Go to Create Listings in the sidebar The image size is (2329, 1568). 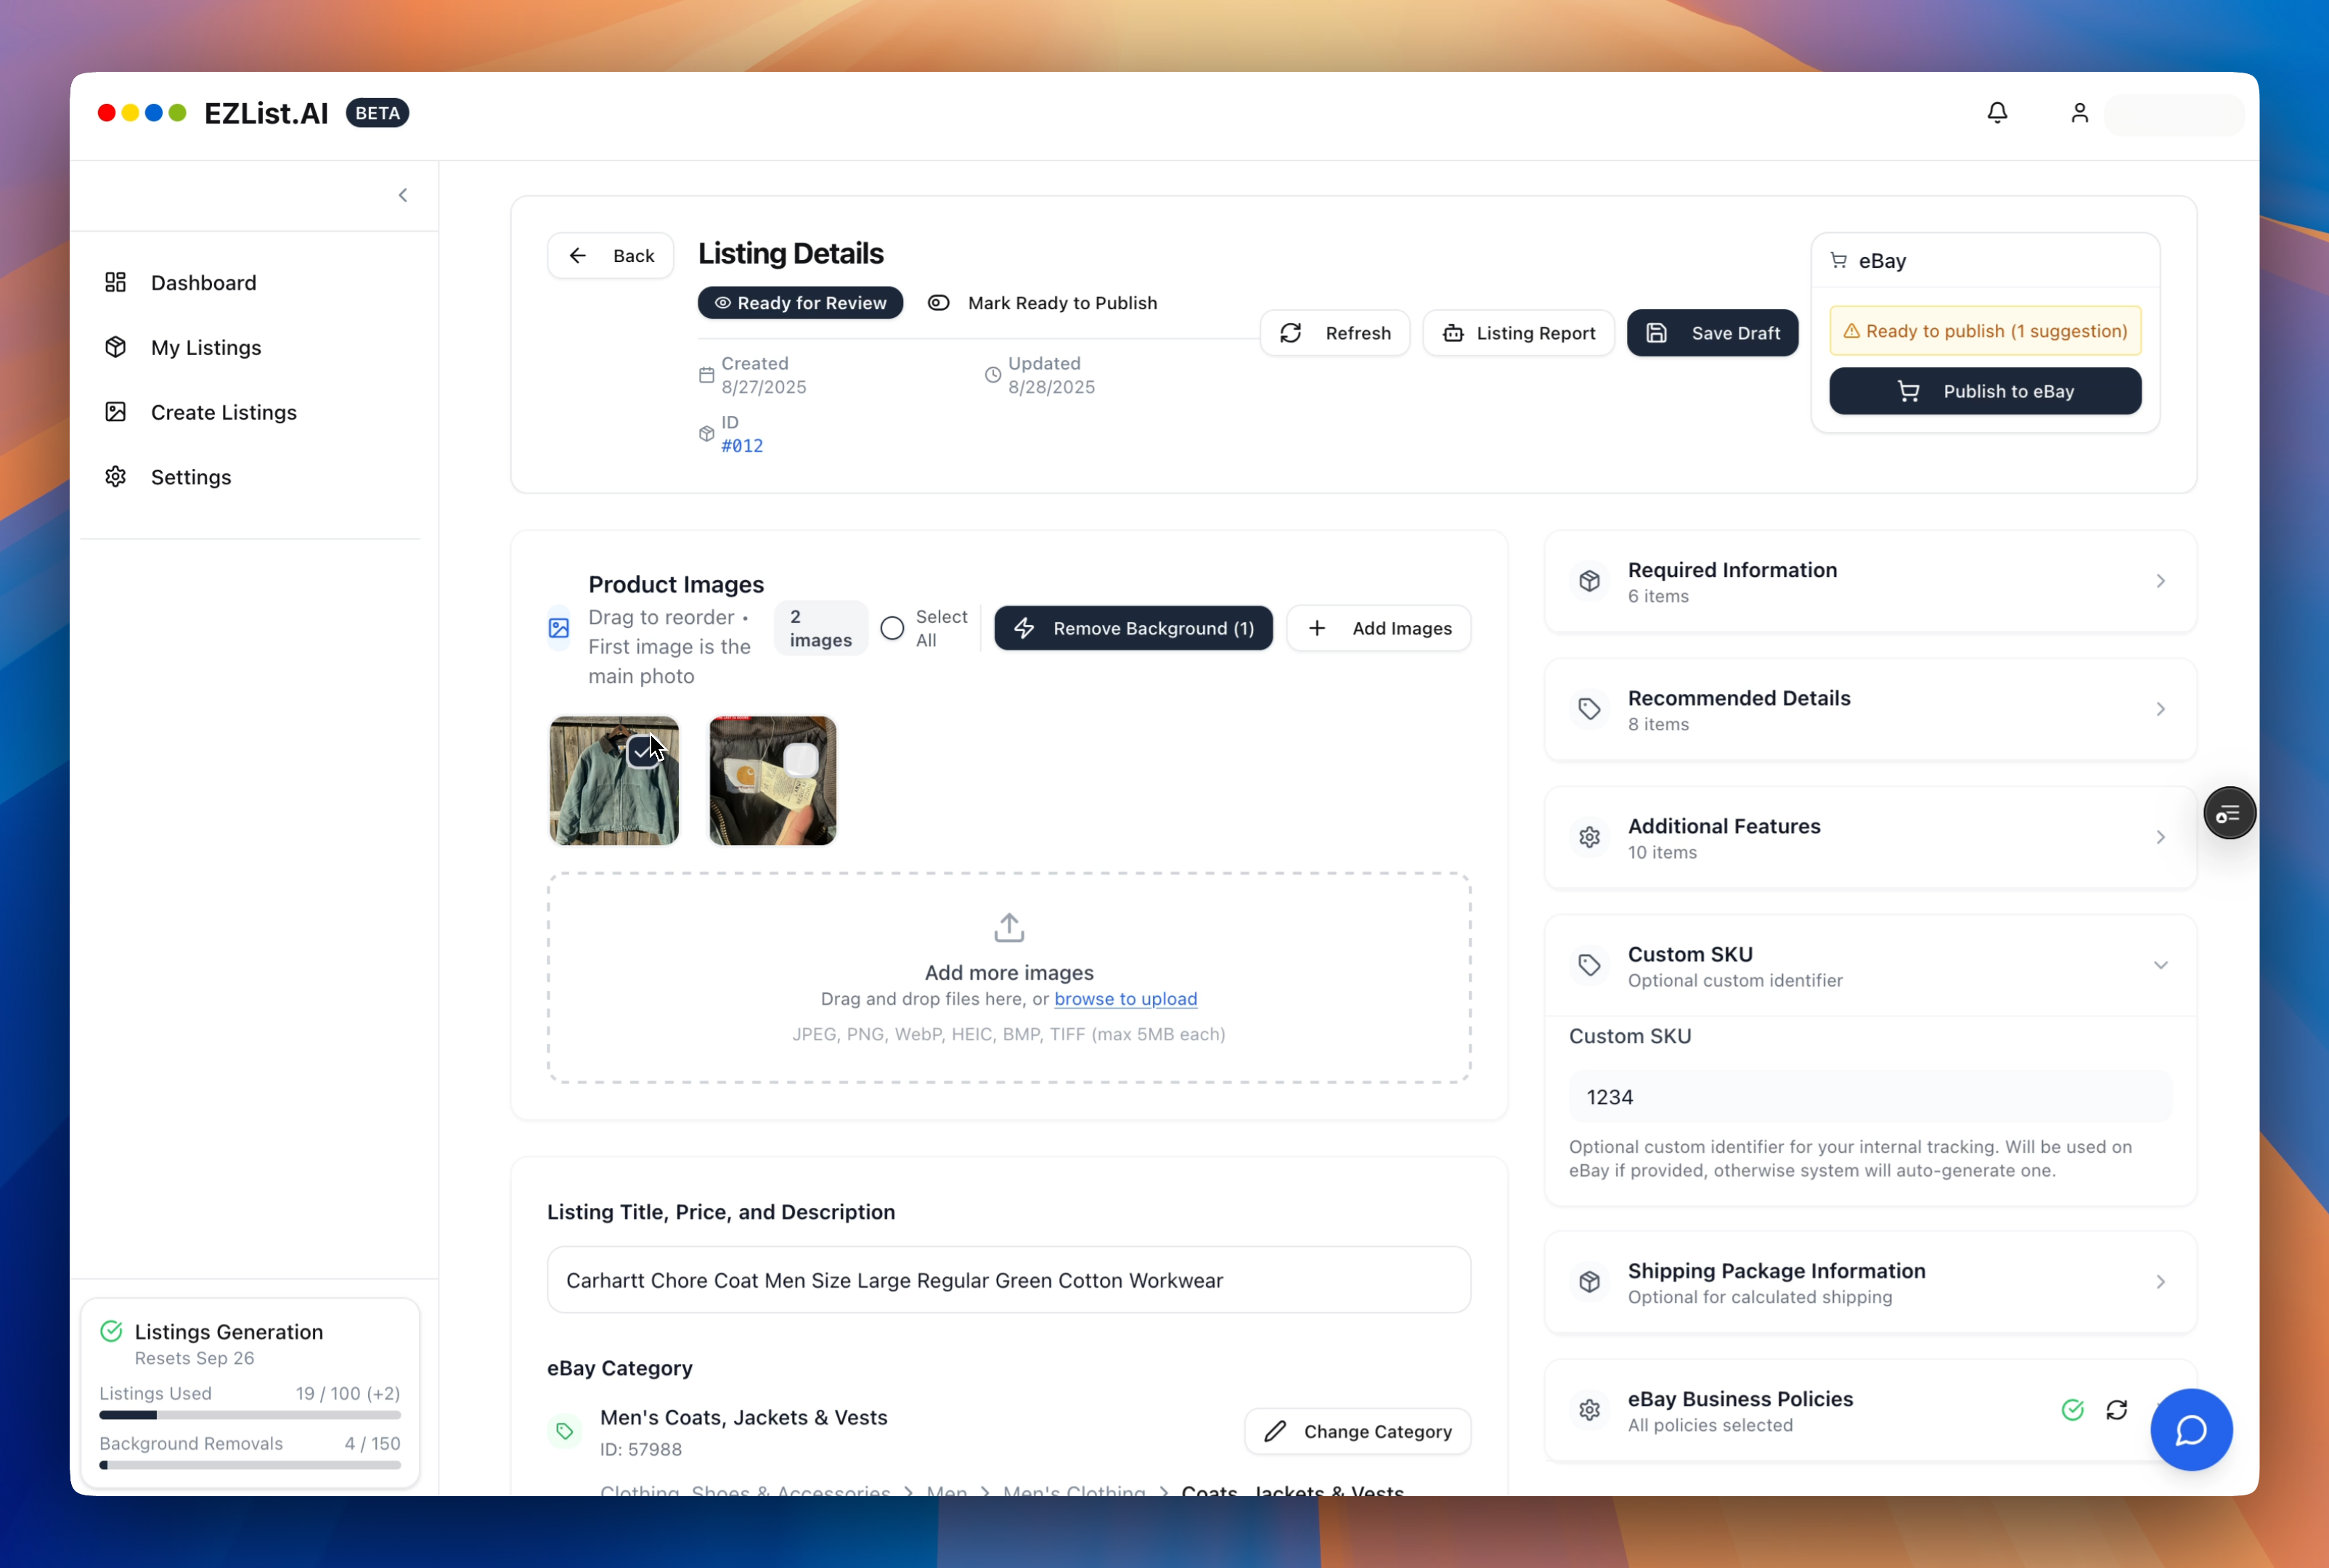click(x=223, y=412)
